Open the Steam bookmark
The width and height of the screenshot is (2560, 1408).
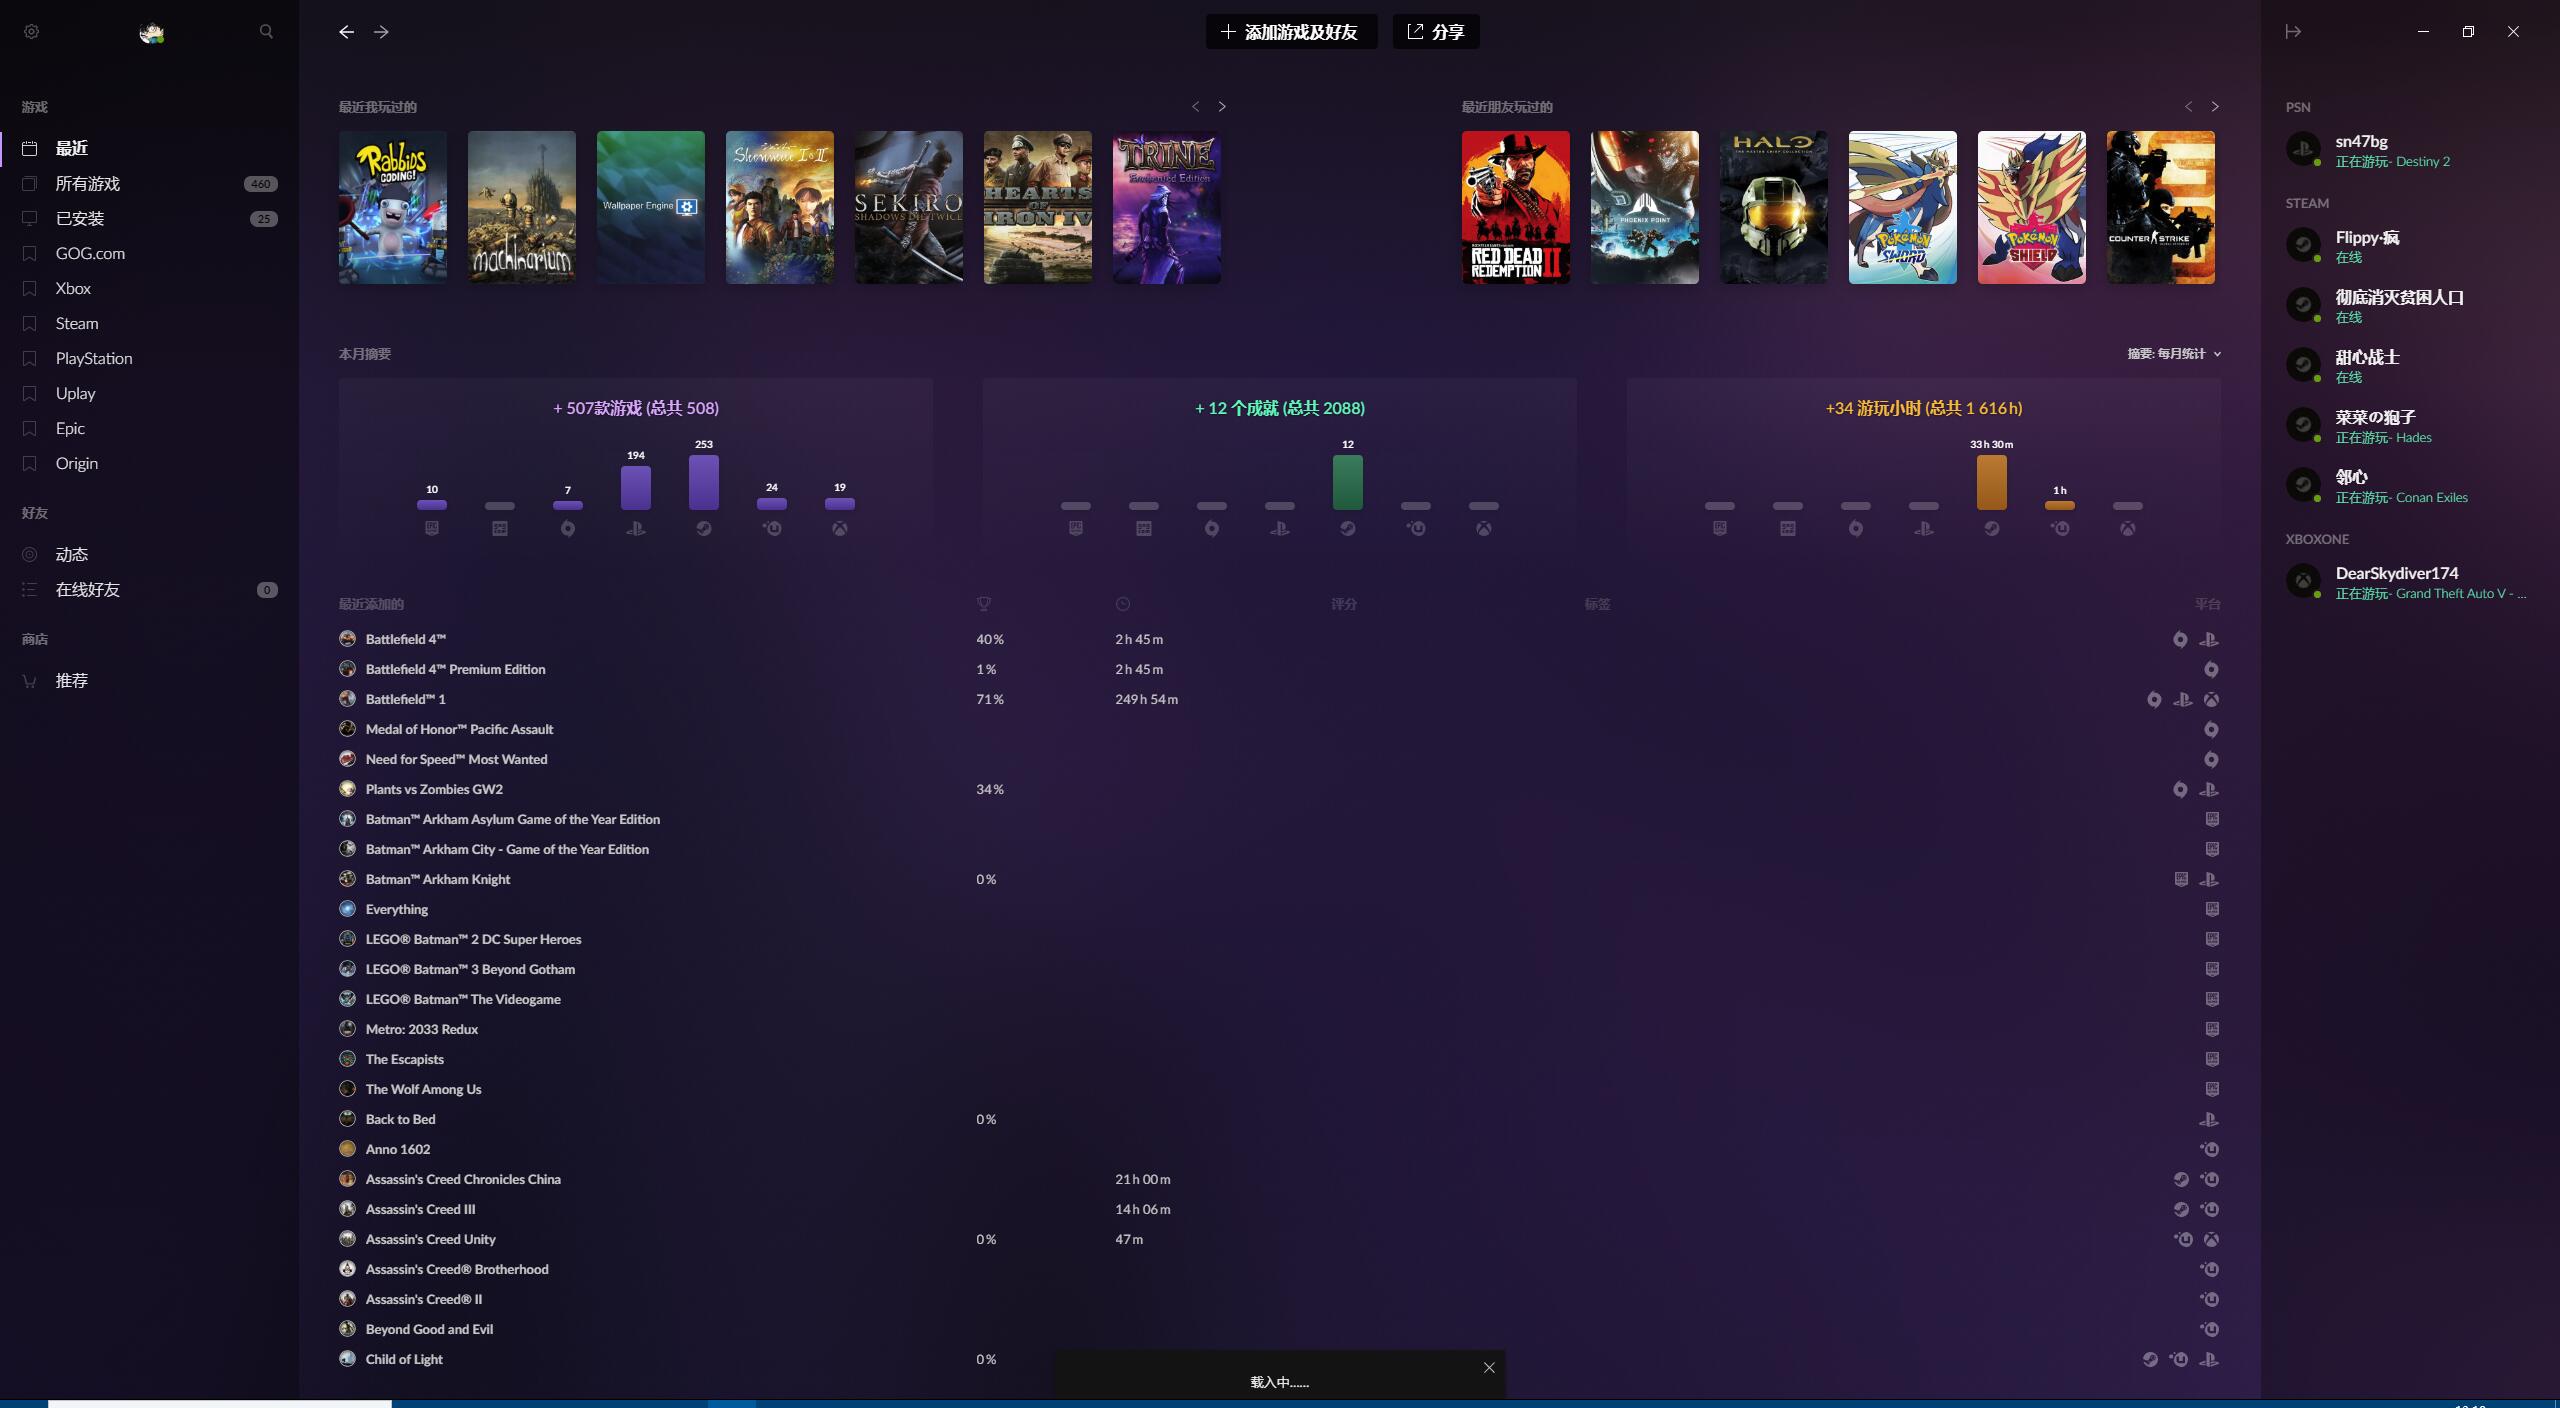[x=149, y=324]
